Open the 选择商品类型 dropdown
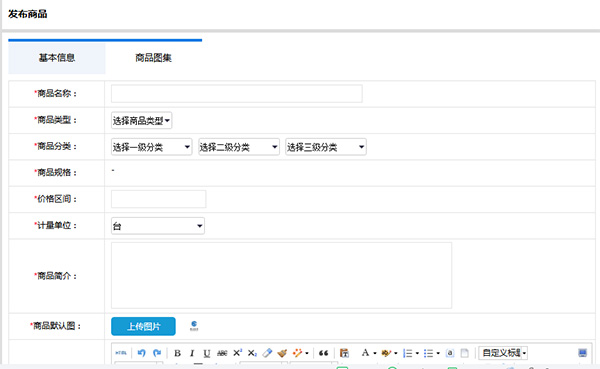Screen dimensions: 600x369 pos(141,121)
